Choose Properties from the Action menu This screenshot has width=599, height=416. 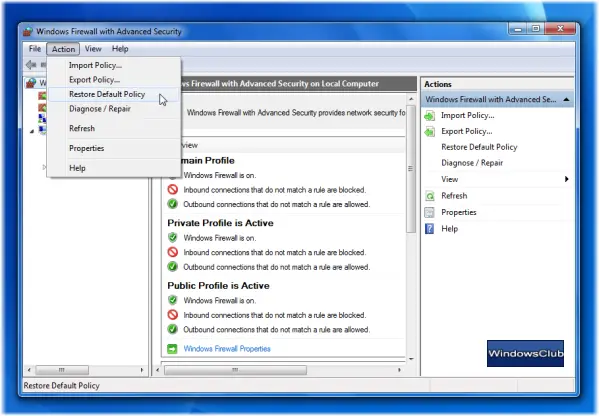pos(113,149)
